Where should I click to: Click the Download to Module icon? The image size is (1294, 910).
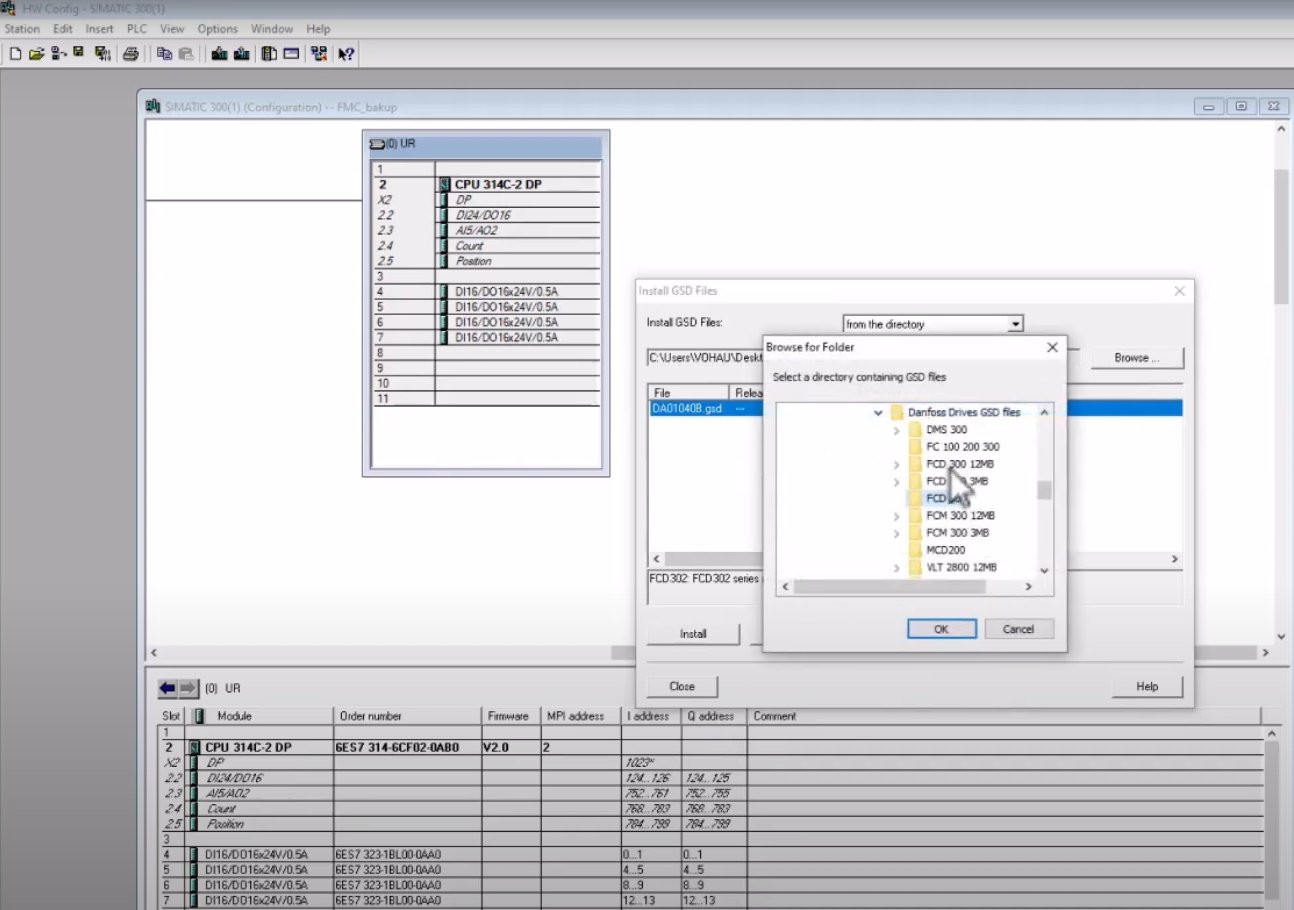pos(219,54)
